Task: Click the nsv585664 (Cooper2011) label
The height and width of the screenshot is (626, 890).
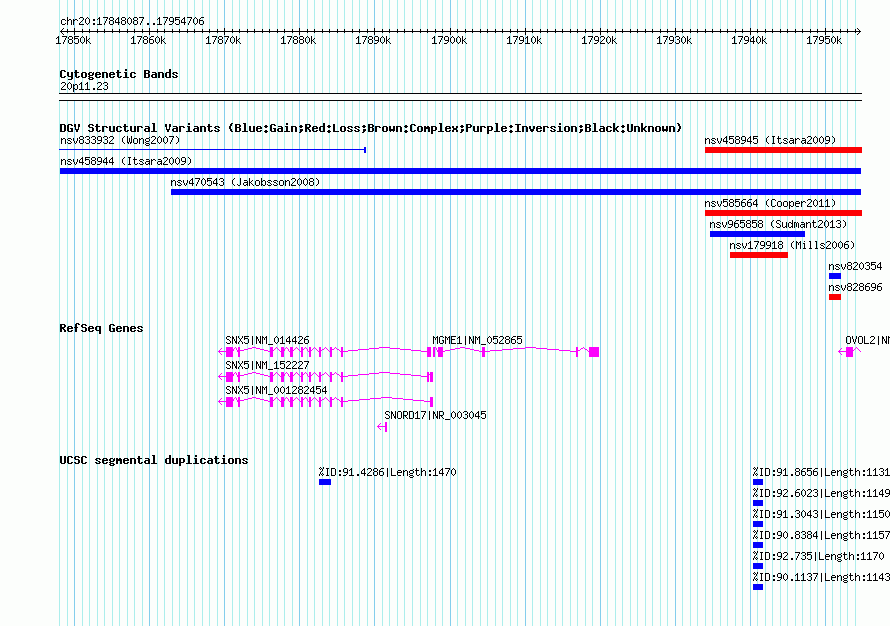Action: 770,203
